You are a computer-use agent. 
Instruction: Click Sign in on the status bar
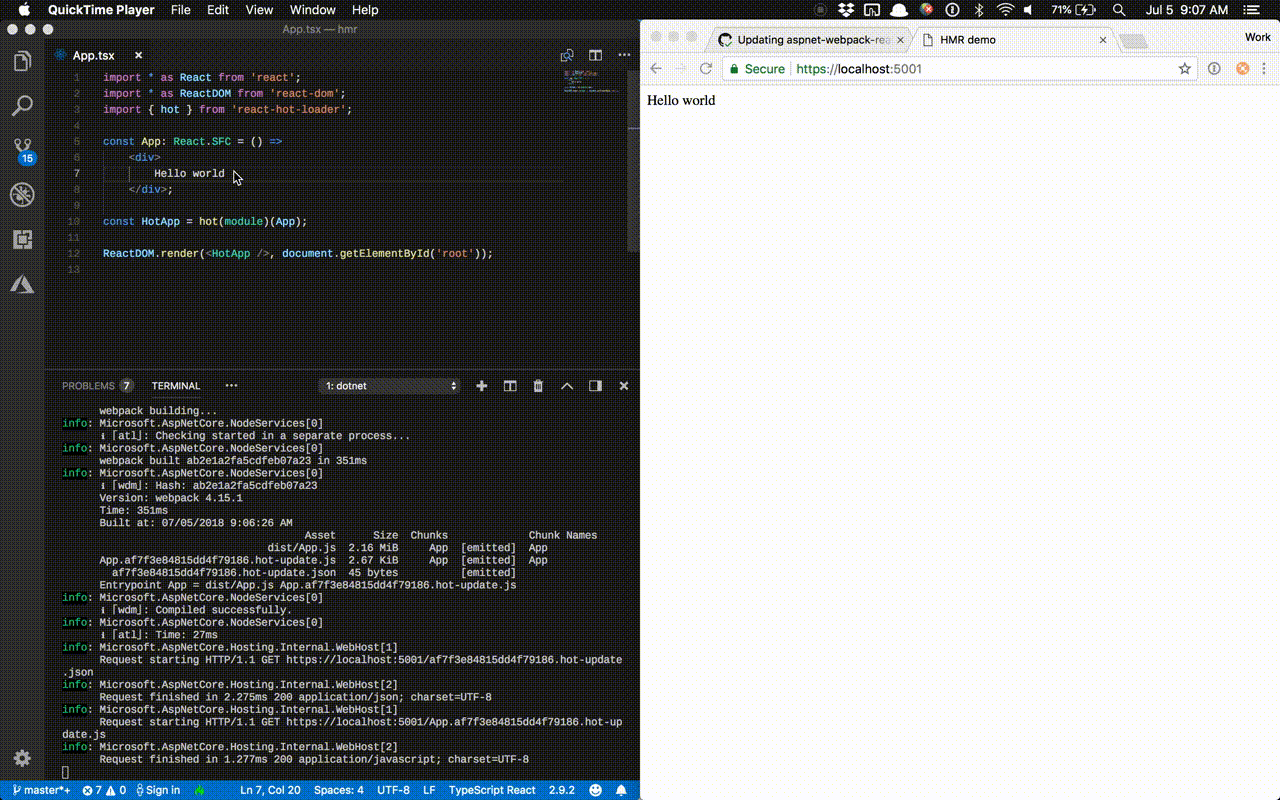[158, 790]
